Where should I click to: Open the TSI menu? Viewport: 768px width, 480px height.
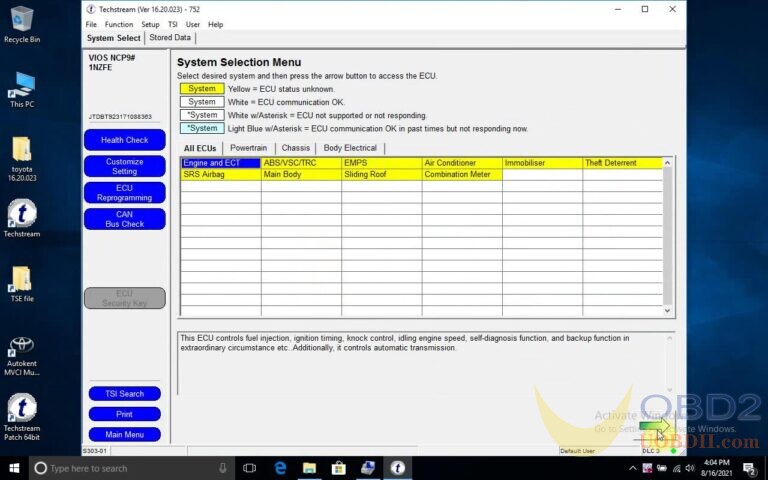coord(172,24)
